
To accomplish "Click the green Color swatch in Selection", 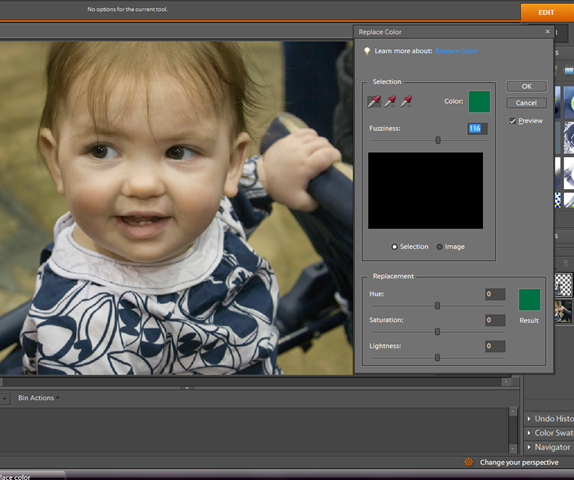I will (x=479, y=101).
